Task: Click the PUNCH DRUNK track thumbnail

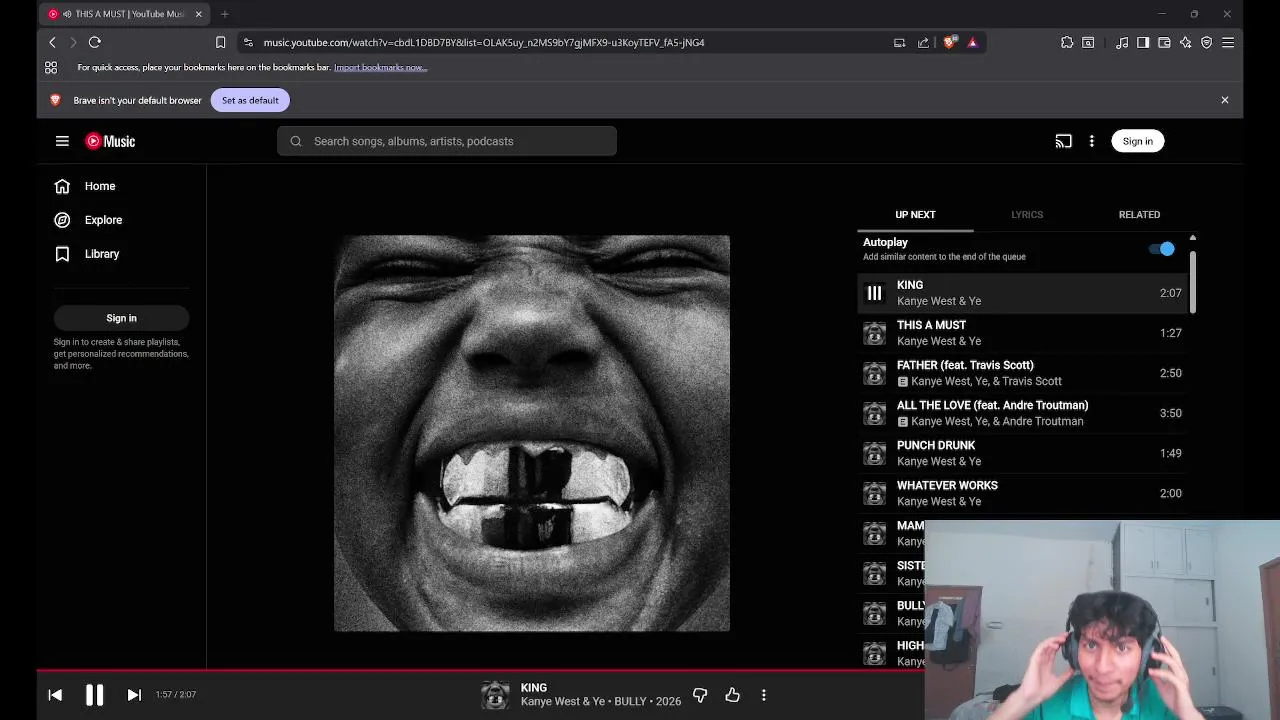Action: [874, 453]
